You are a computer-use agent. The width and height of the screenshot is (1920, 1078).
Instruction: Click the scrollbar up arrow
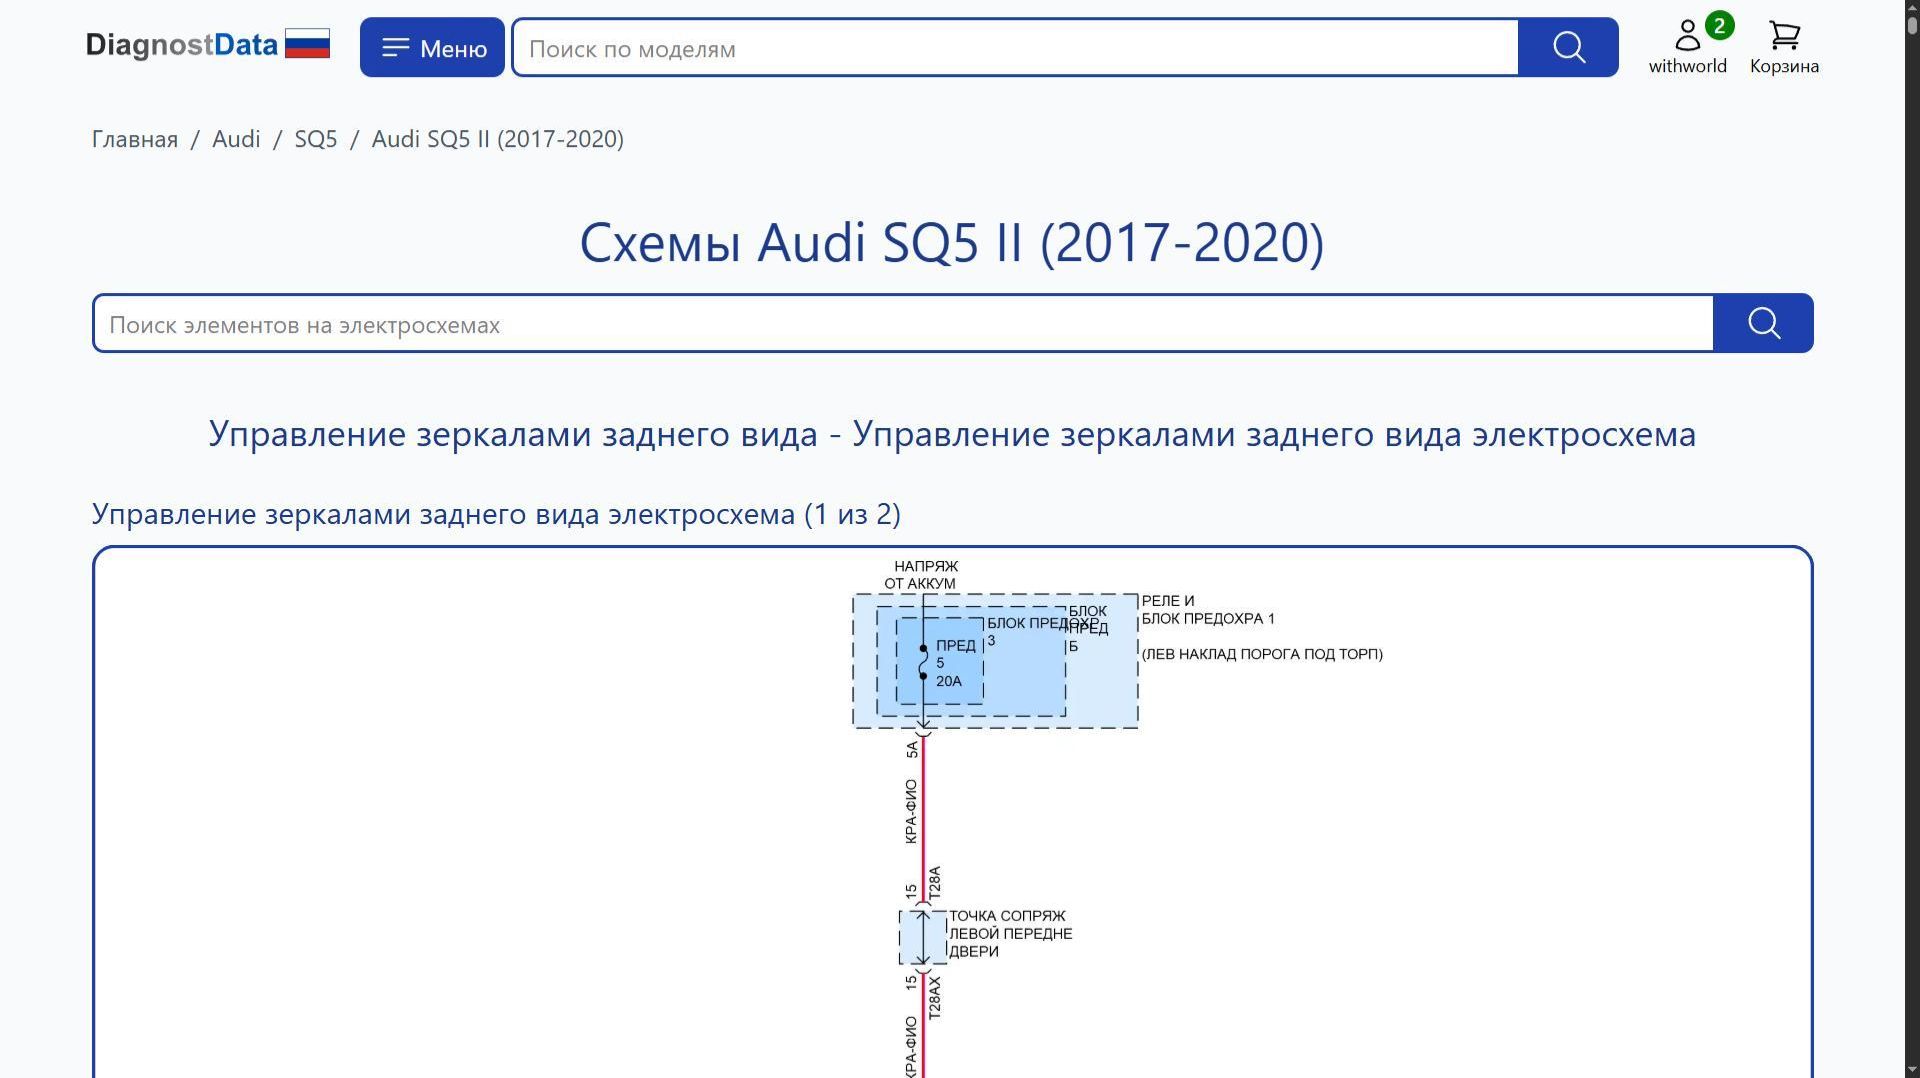(x=1909, y=10)
